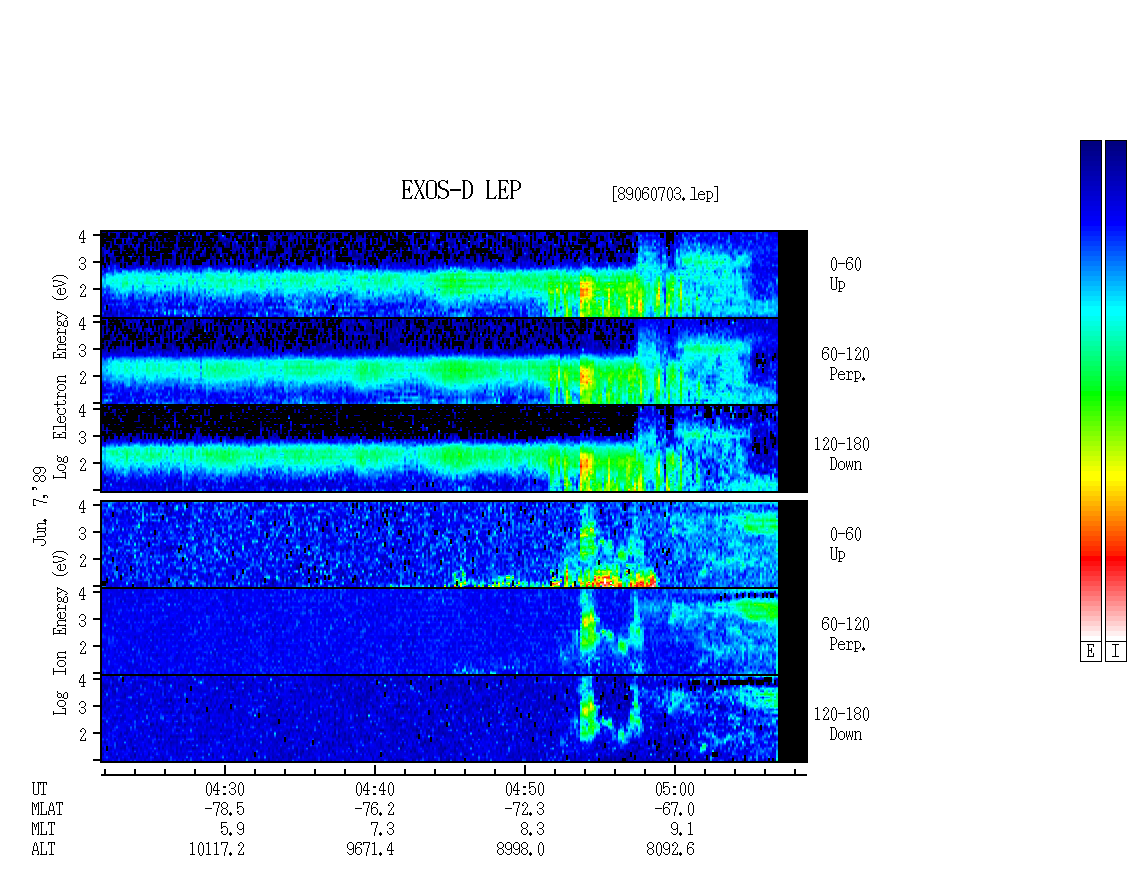Click the E label under the color bar

pyautogui.click(x=1090, y=652)
